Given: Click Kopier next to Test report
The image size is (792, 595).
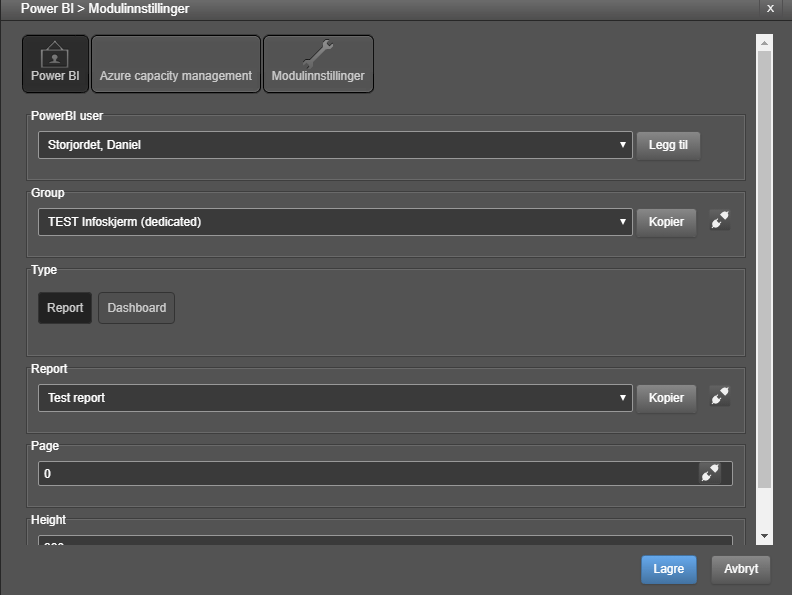Looking at the screenshot, I should [x=666, y=399].
